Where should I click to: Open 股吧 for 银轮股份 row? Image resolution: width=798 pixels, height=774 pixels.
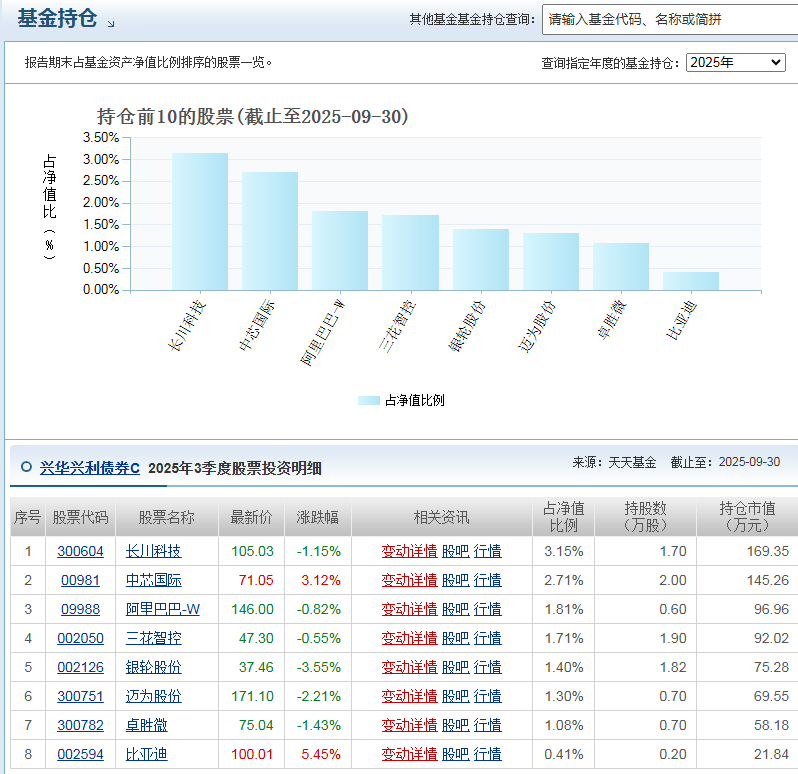(x=455, y=667)
